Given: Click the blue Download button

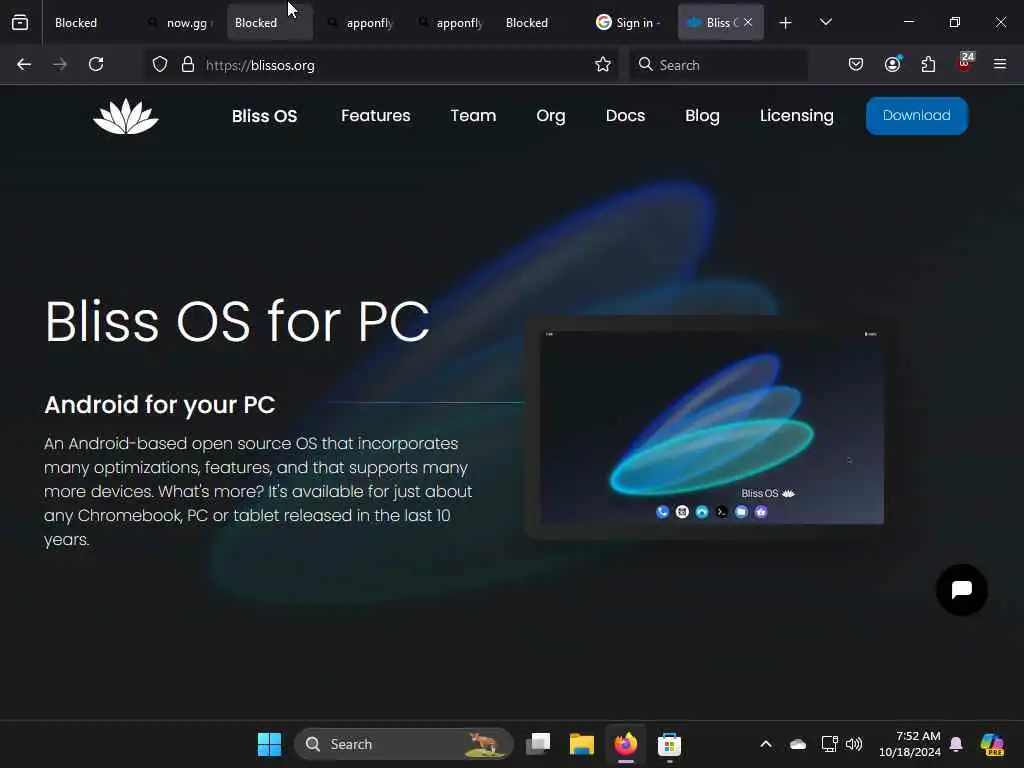Looking at the screenshot, I should pyautogui.click(x=916, y=116).
